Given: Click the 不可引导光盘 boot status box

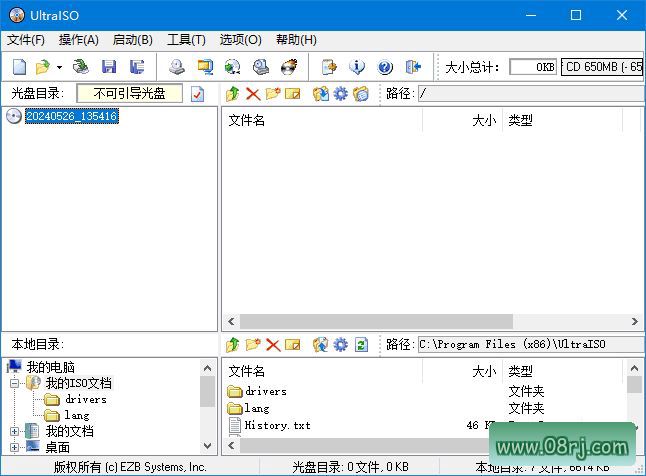Looking at the screenshot, I should coord(129,94).
